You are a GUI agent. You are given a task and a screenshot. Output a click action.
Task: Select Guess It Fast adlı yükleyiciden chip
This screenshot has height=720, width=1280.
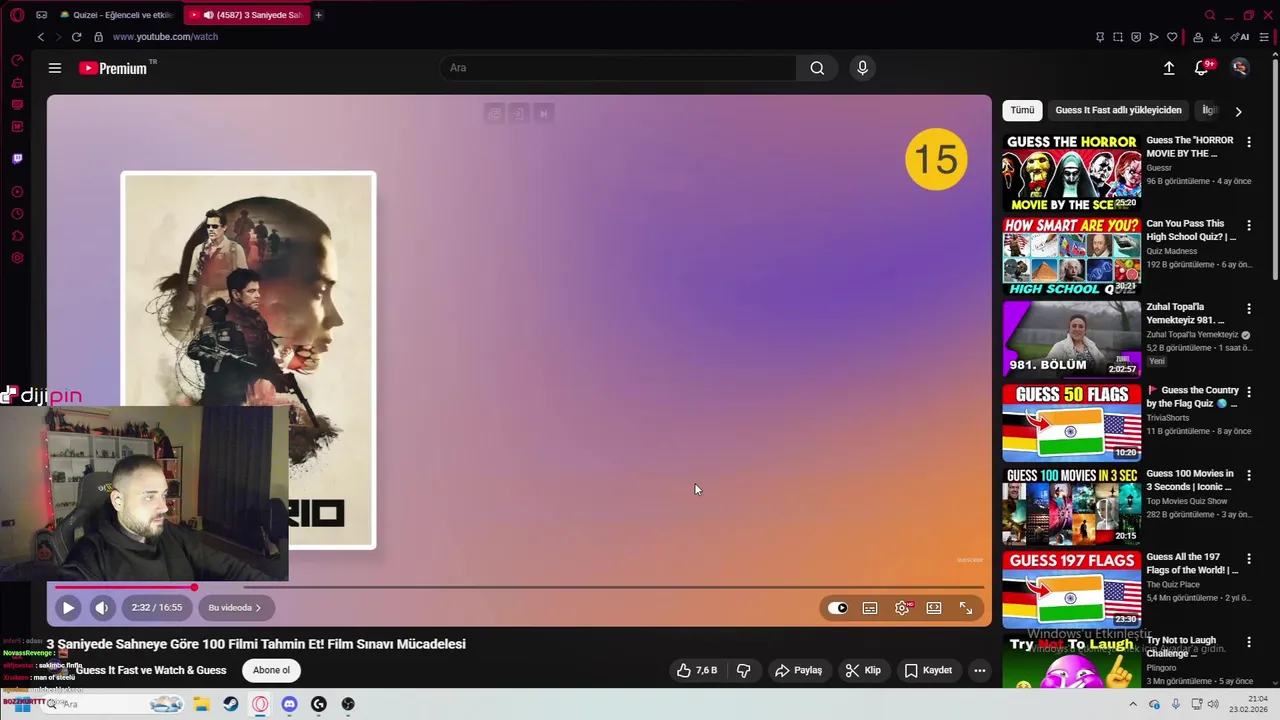(x=1118, y=110)
